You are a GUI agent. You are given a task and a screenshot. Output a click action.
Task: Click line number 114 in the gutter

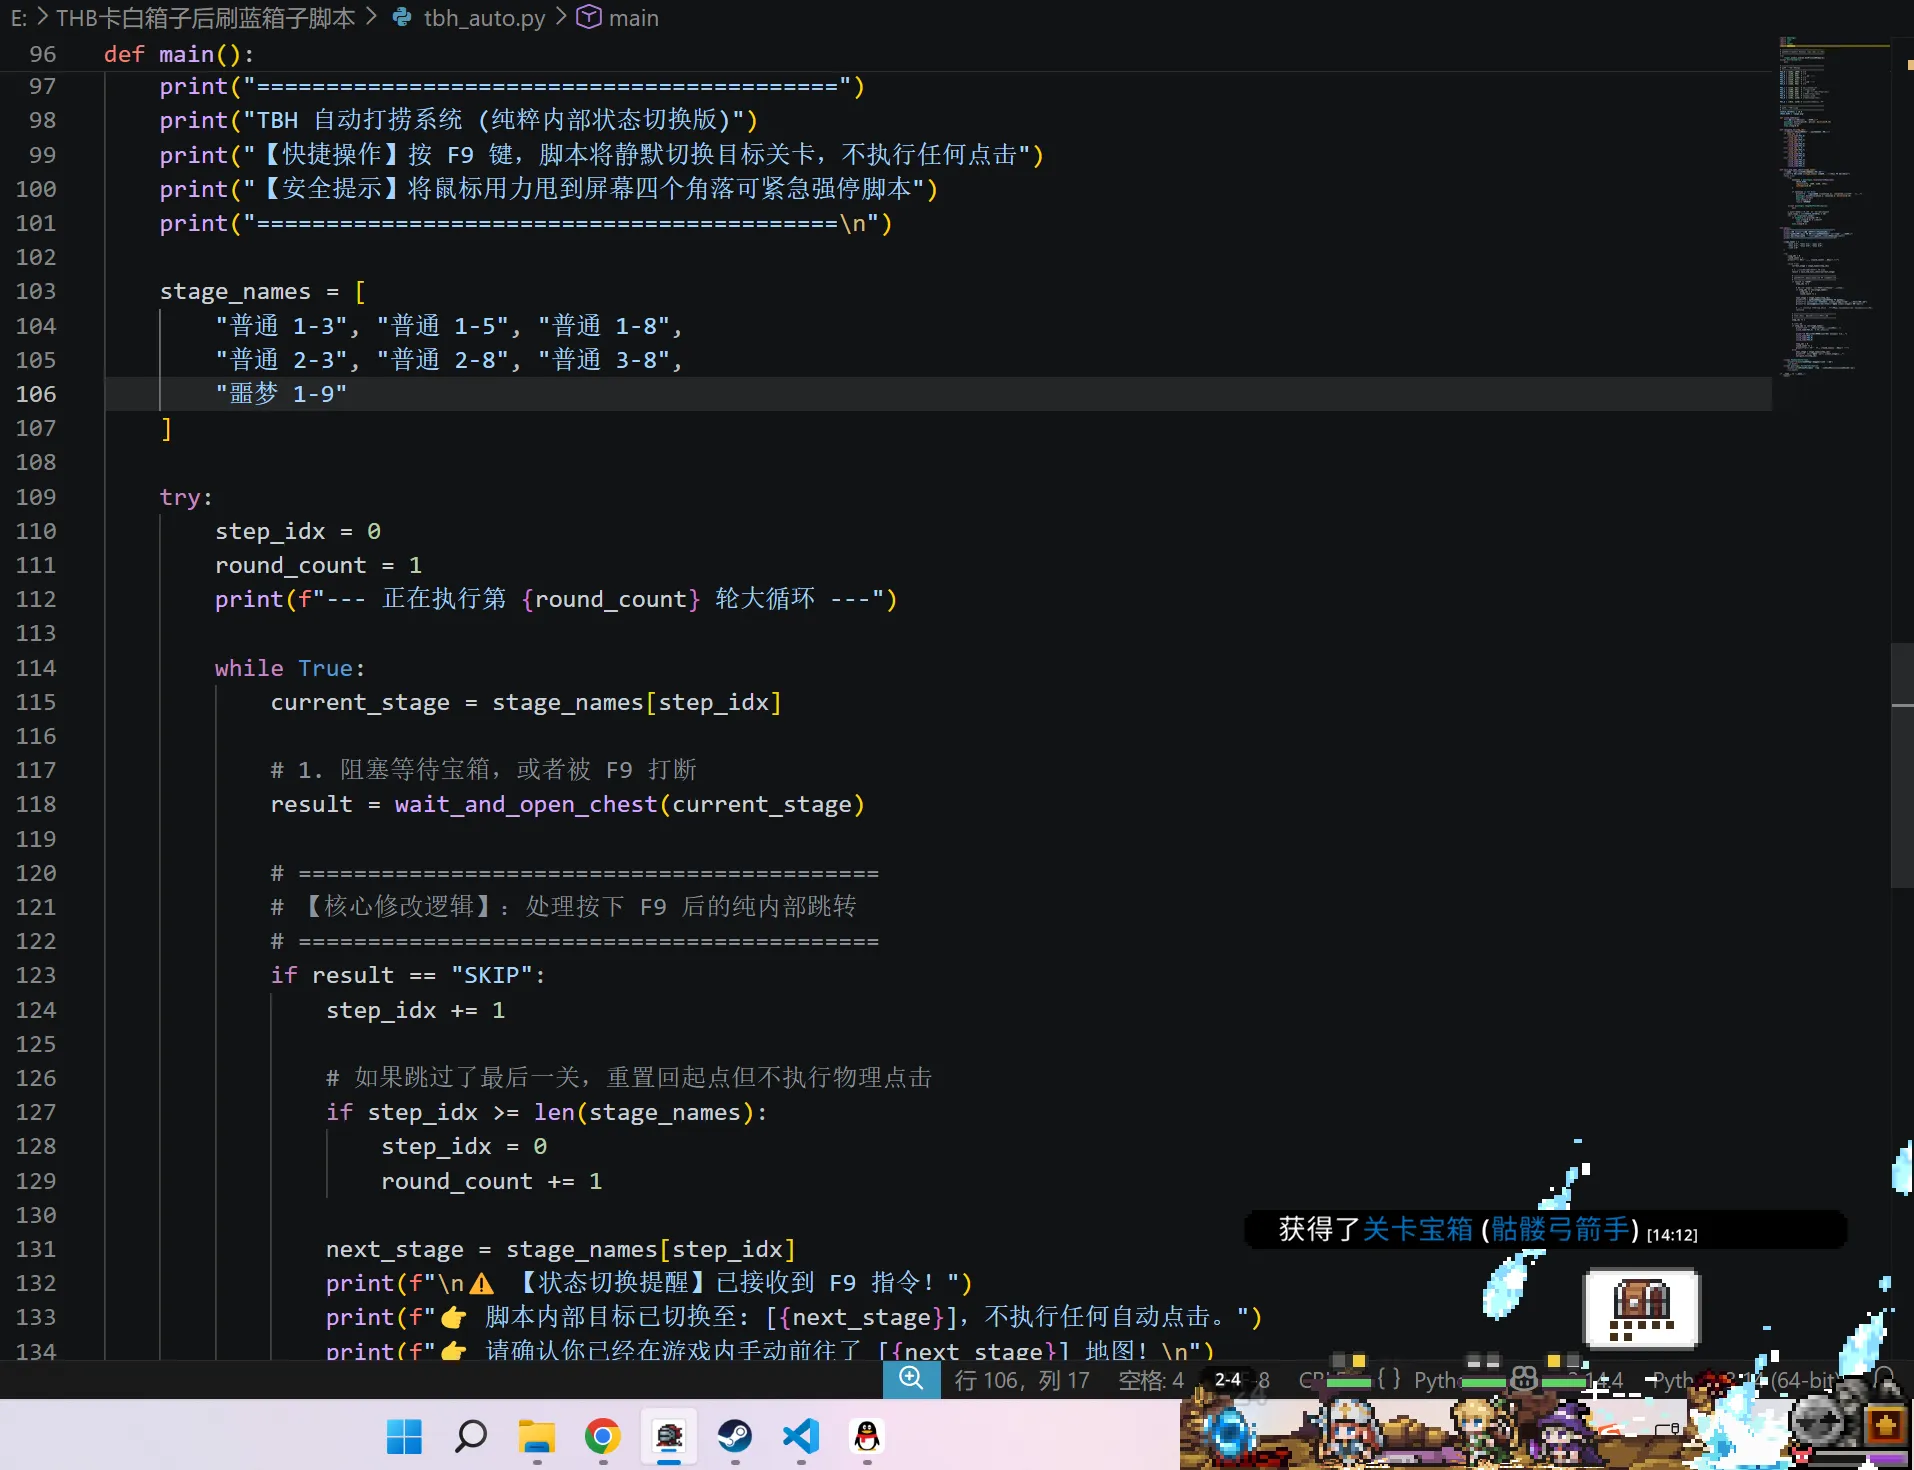tap(36, 668)
